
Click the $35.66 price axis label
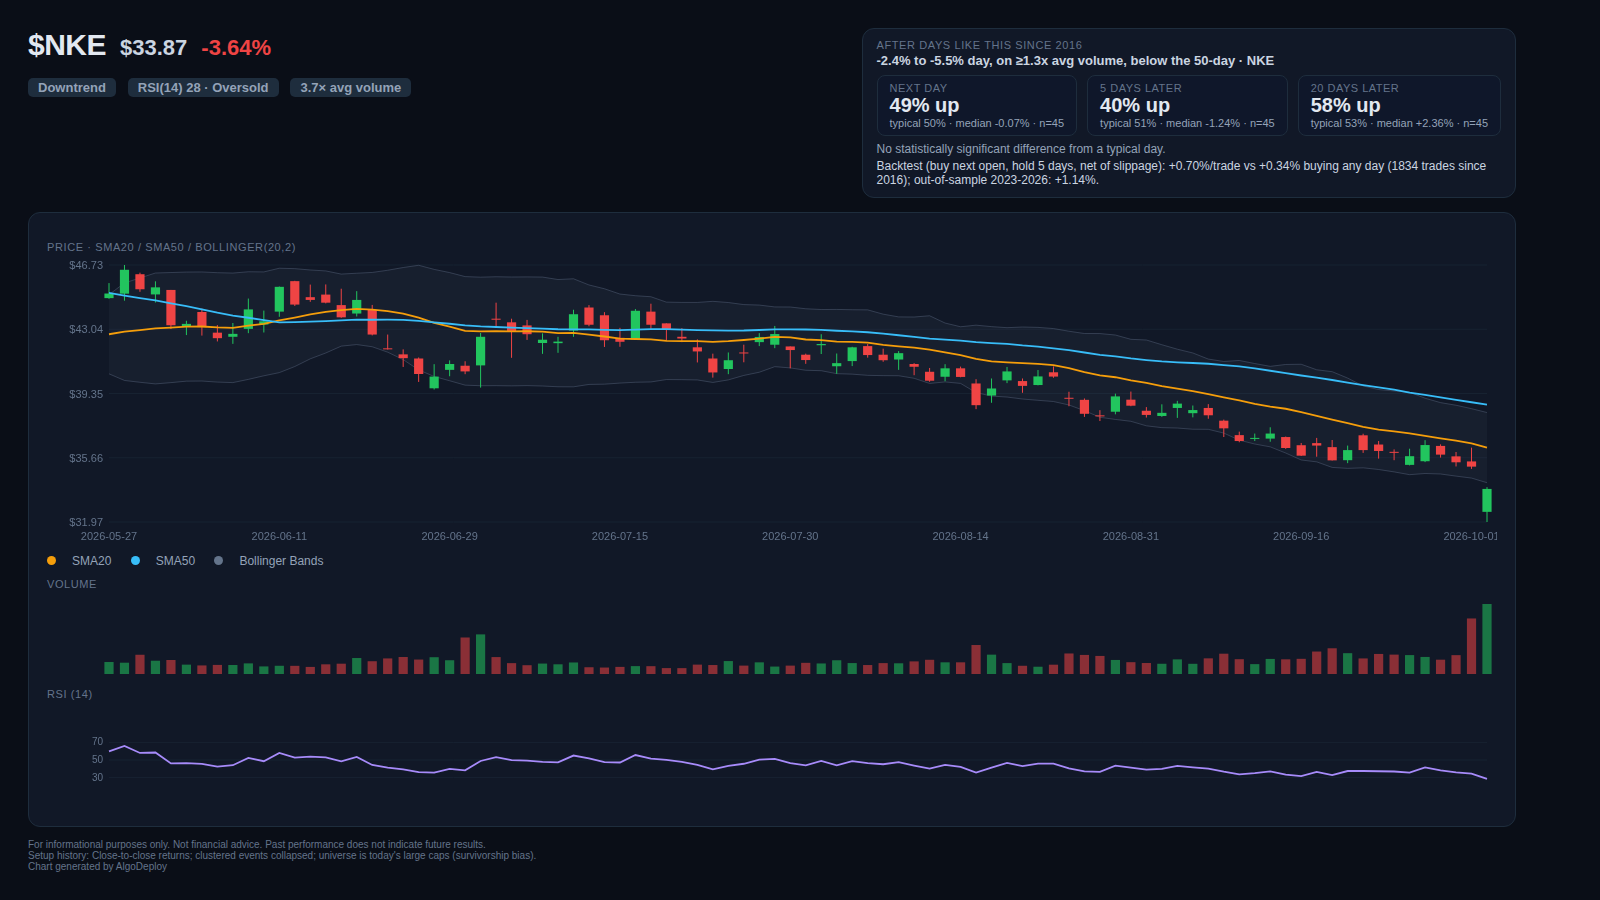86,458
